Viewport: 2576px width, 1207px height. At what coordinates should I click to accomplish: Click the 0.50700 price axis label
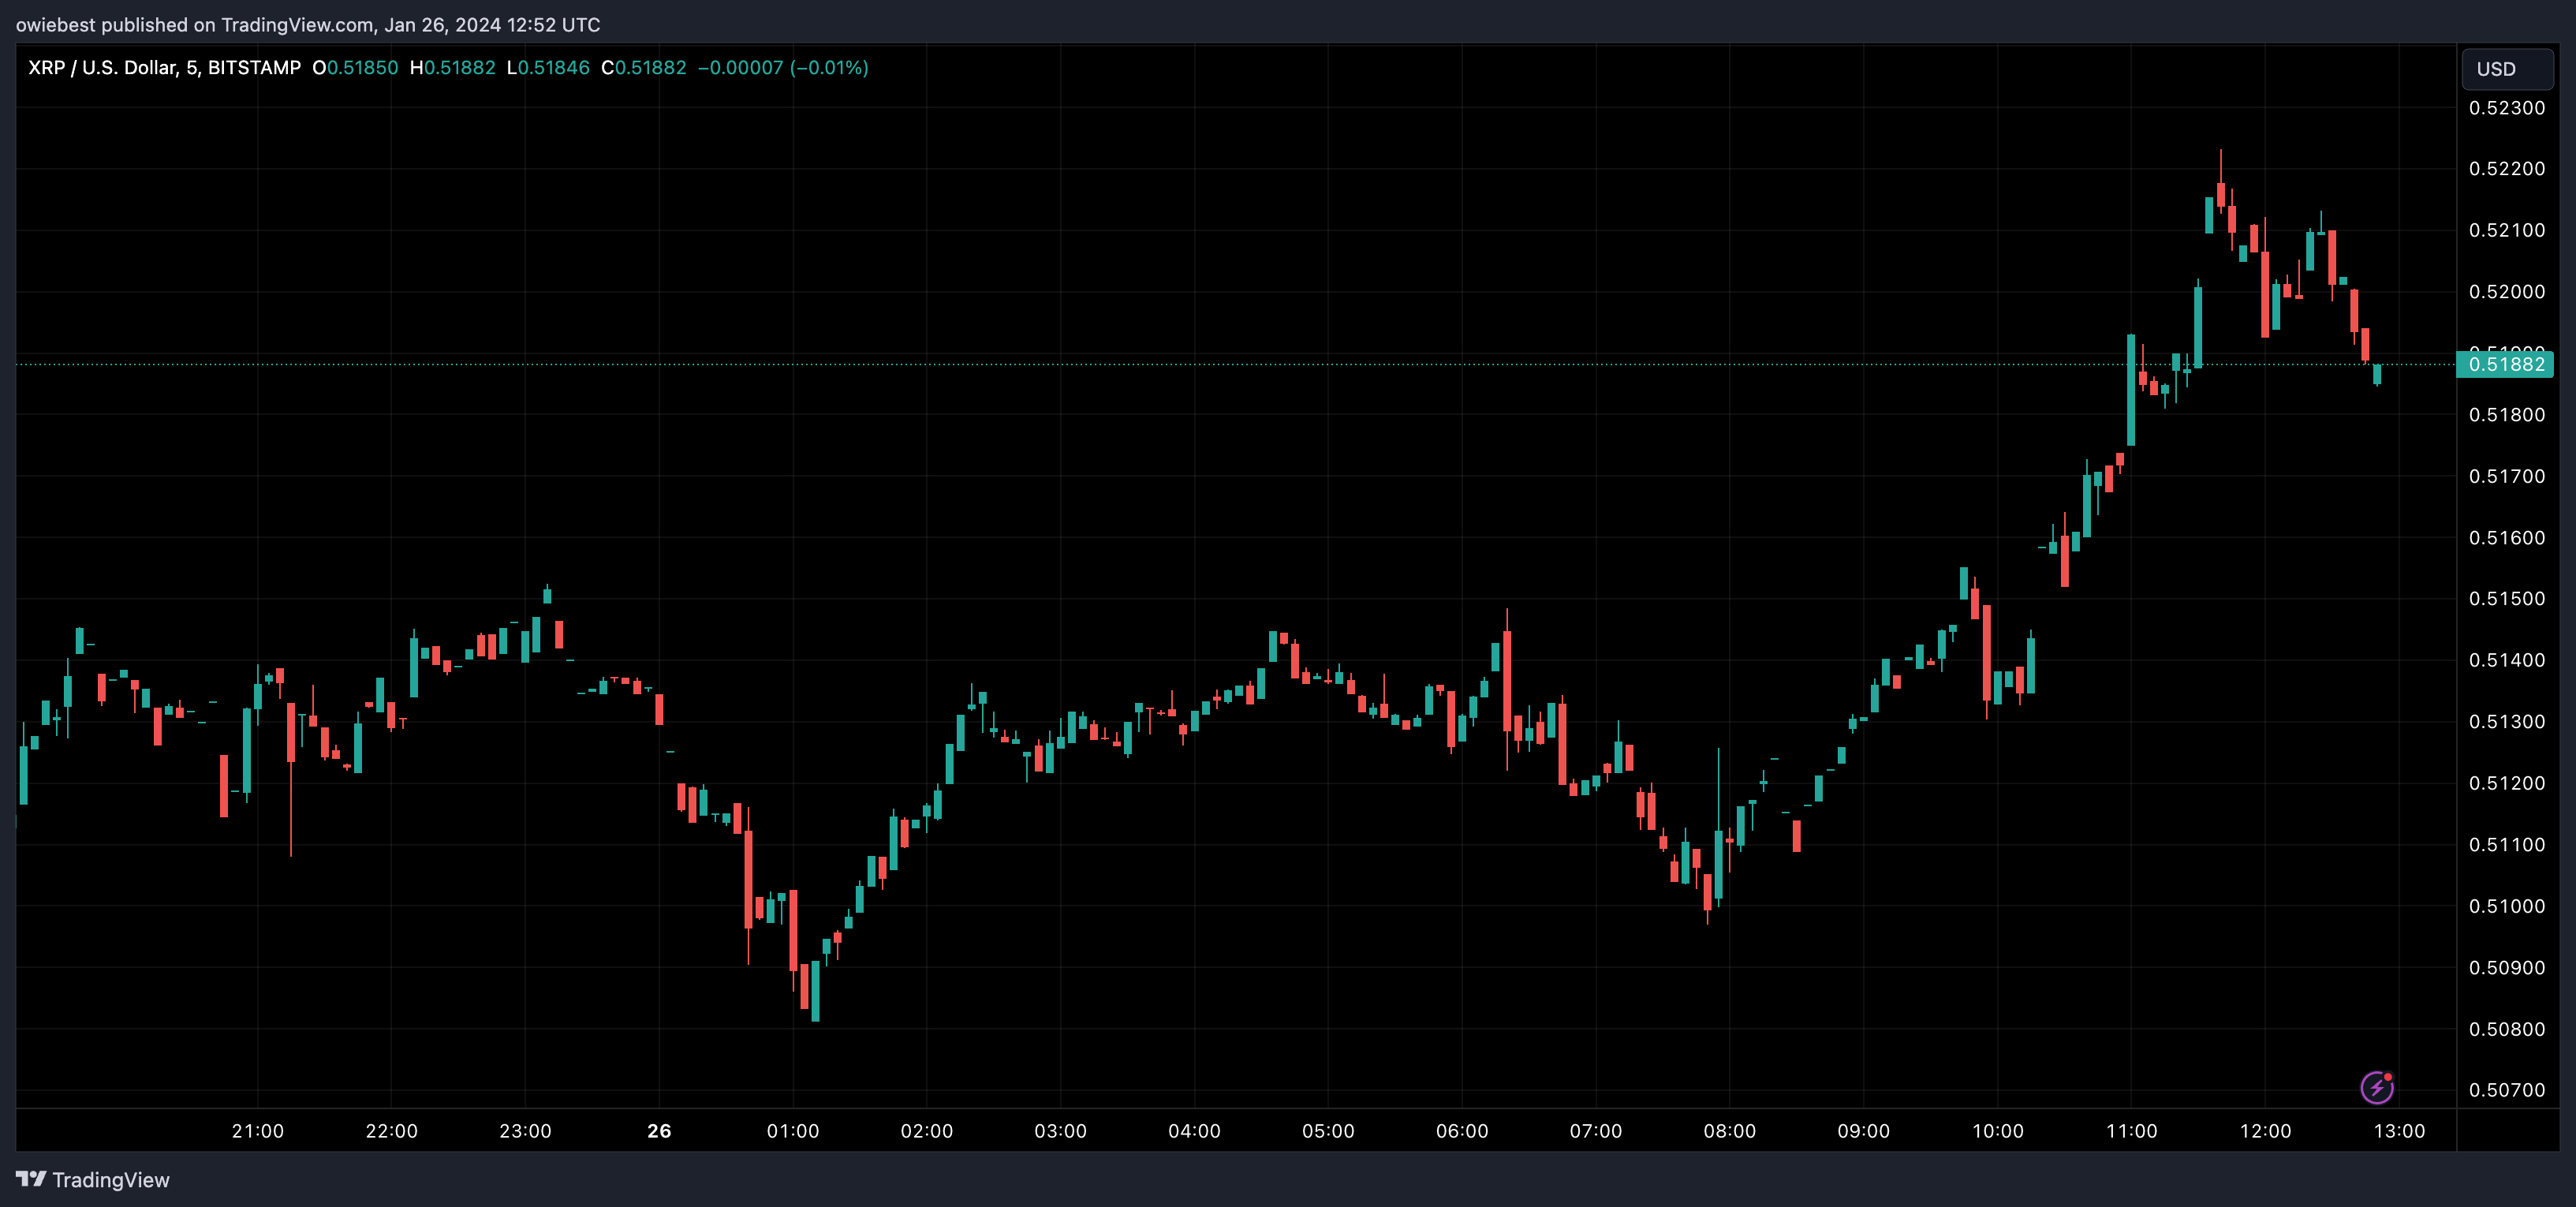tap(2506, 1090)
